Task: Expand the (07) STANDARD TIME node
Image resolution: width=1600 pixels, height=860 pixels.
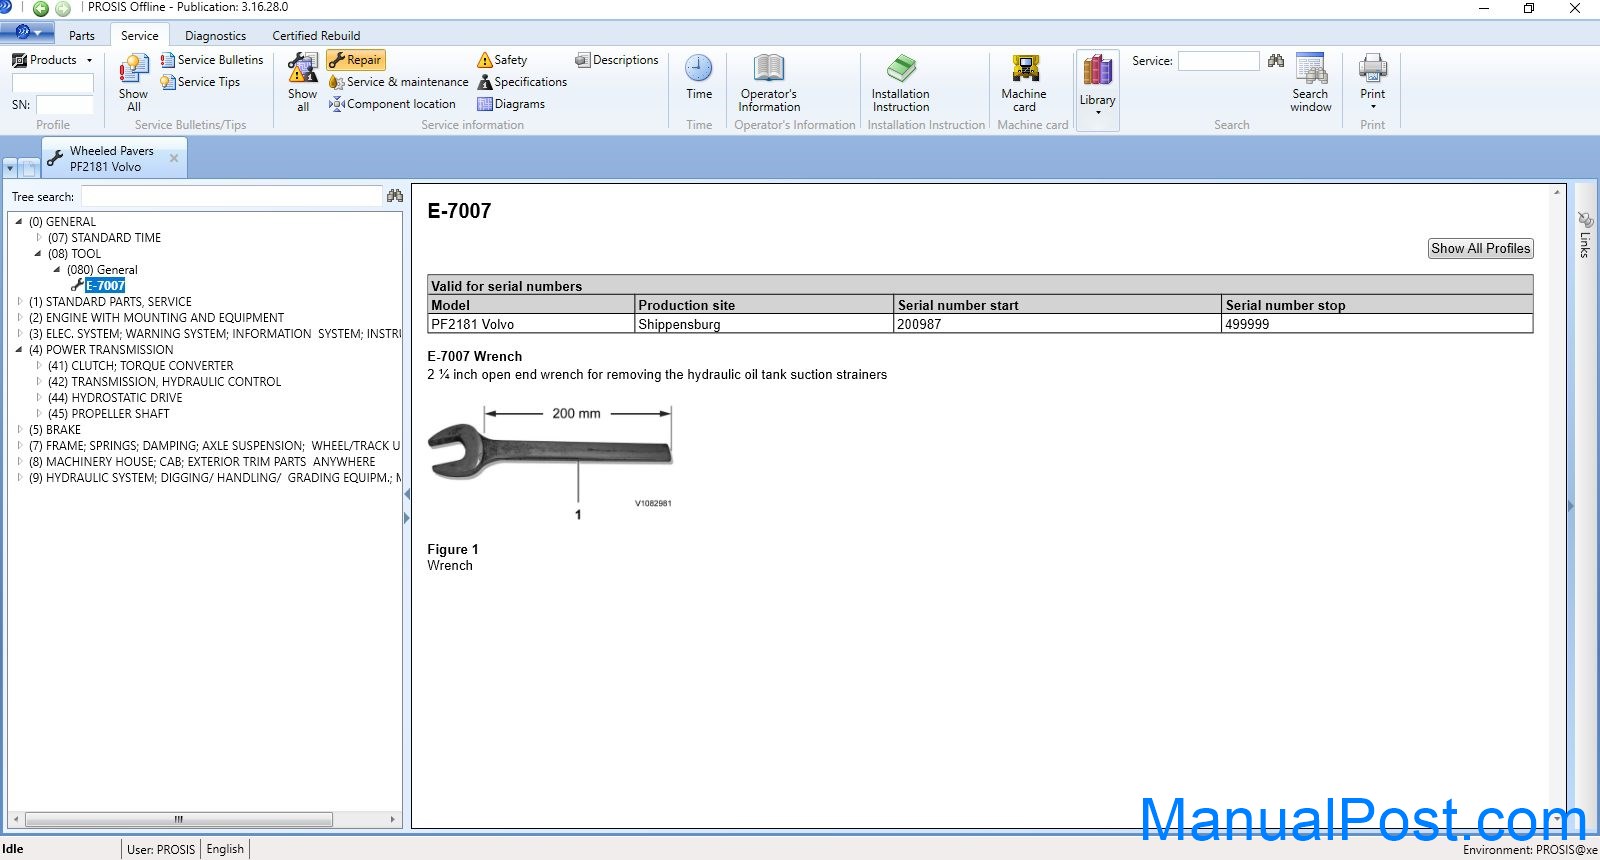Action: click(x=39, y=238)
